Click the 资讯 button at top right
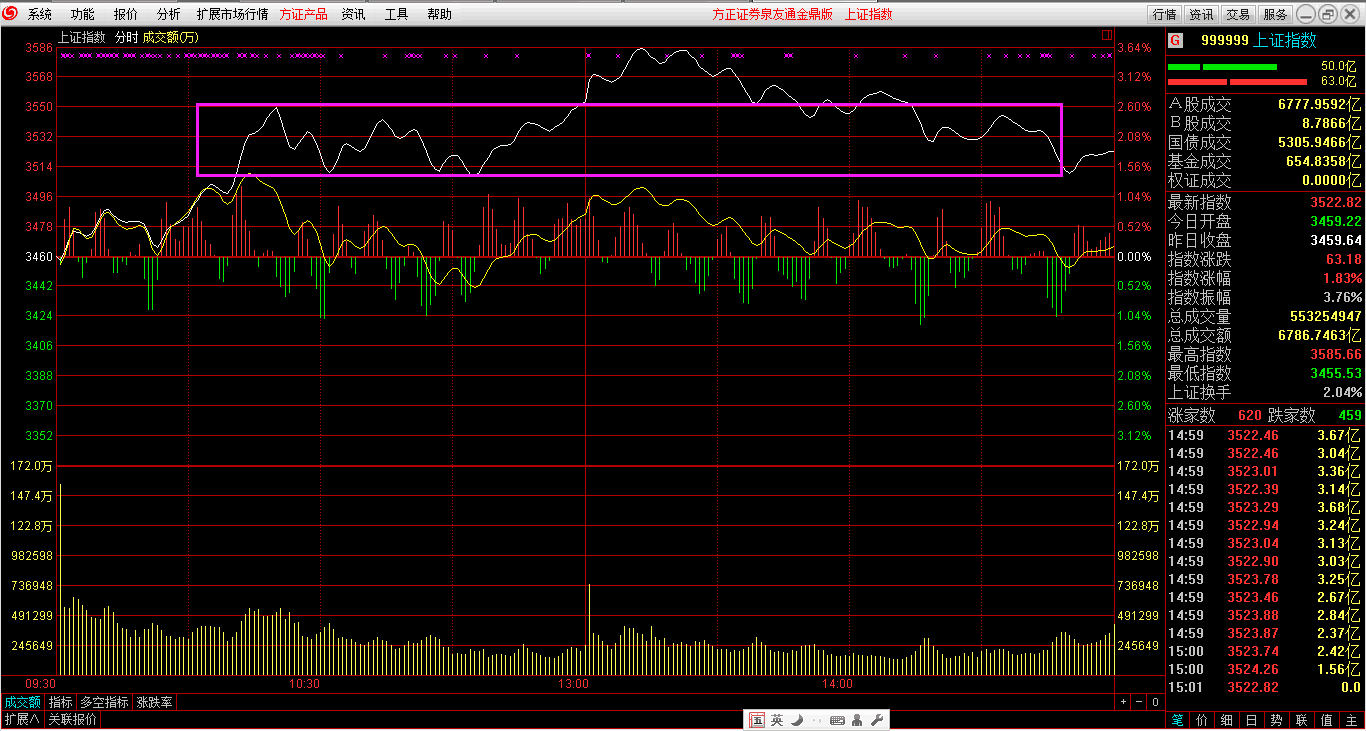This screenshot has height=731, width=1366. point(1201,14)
